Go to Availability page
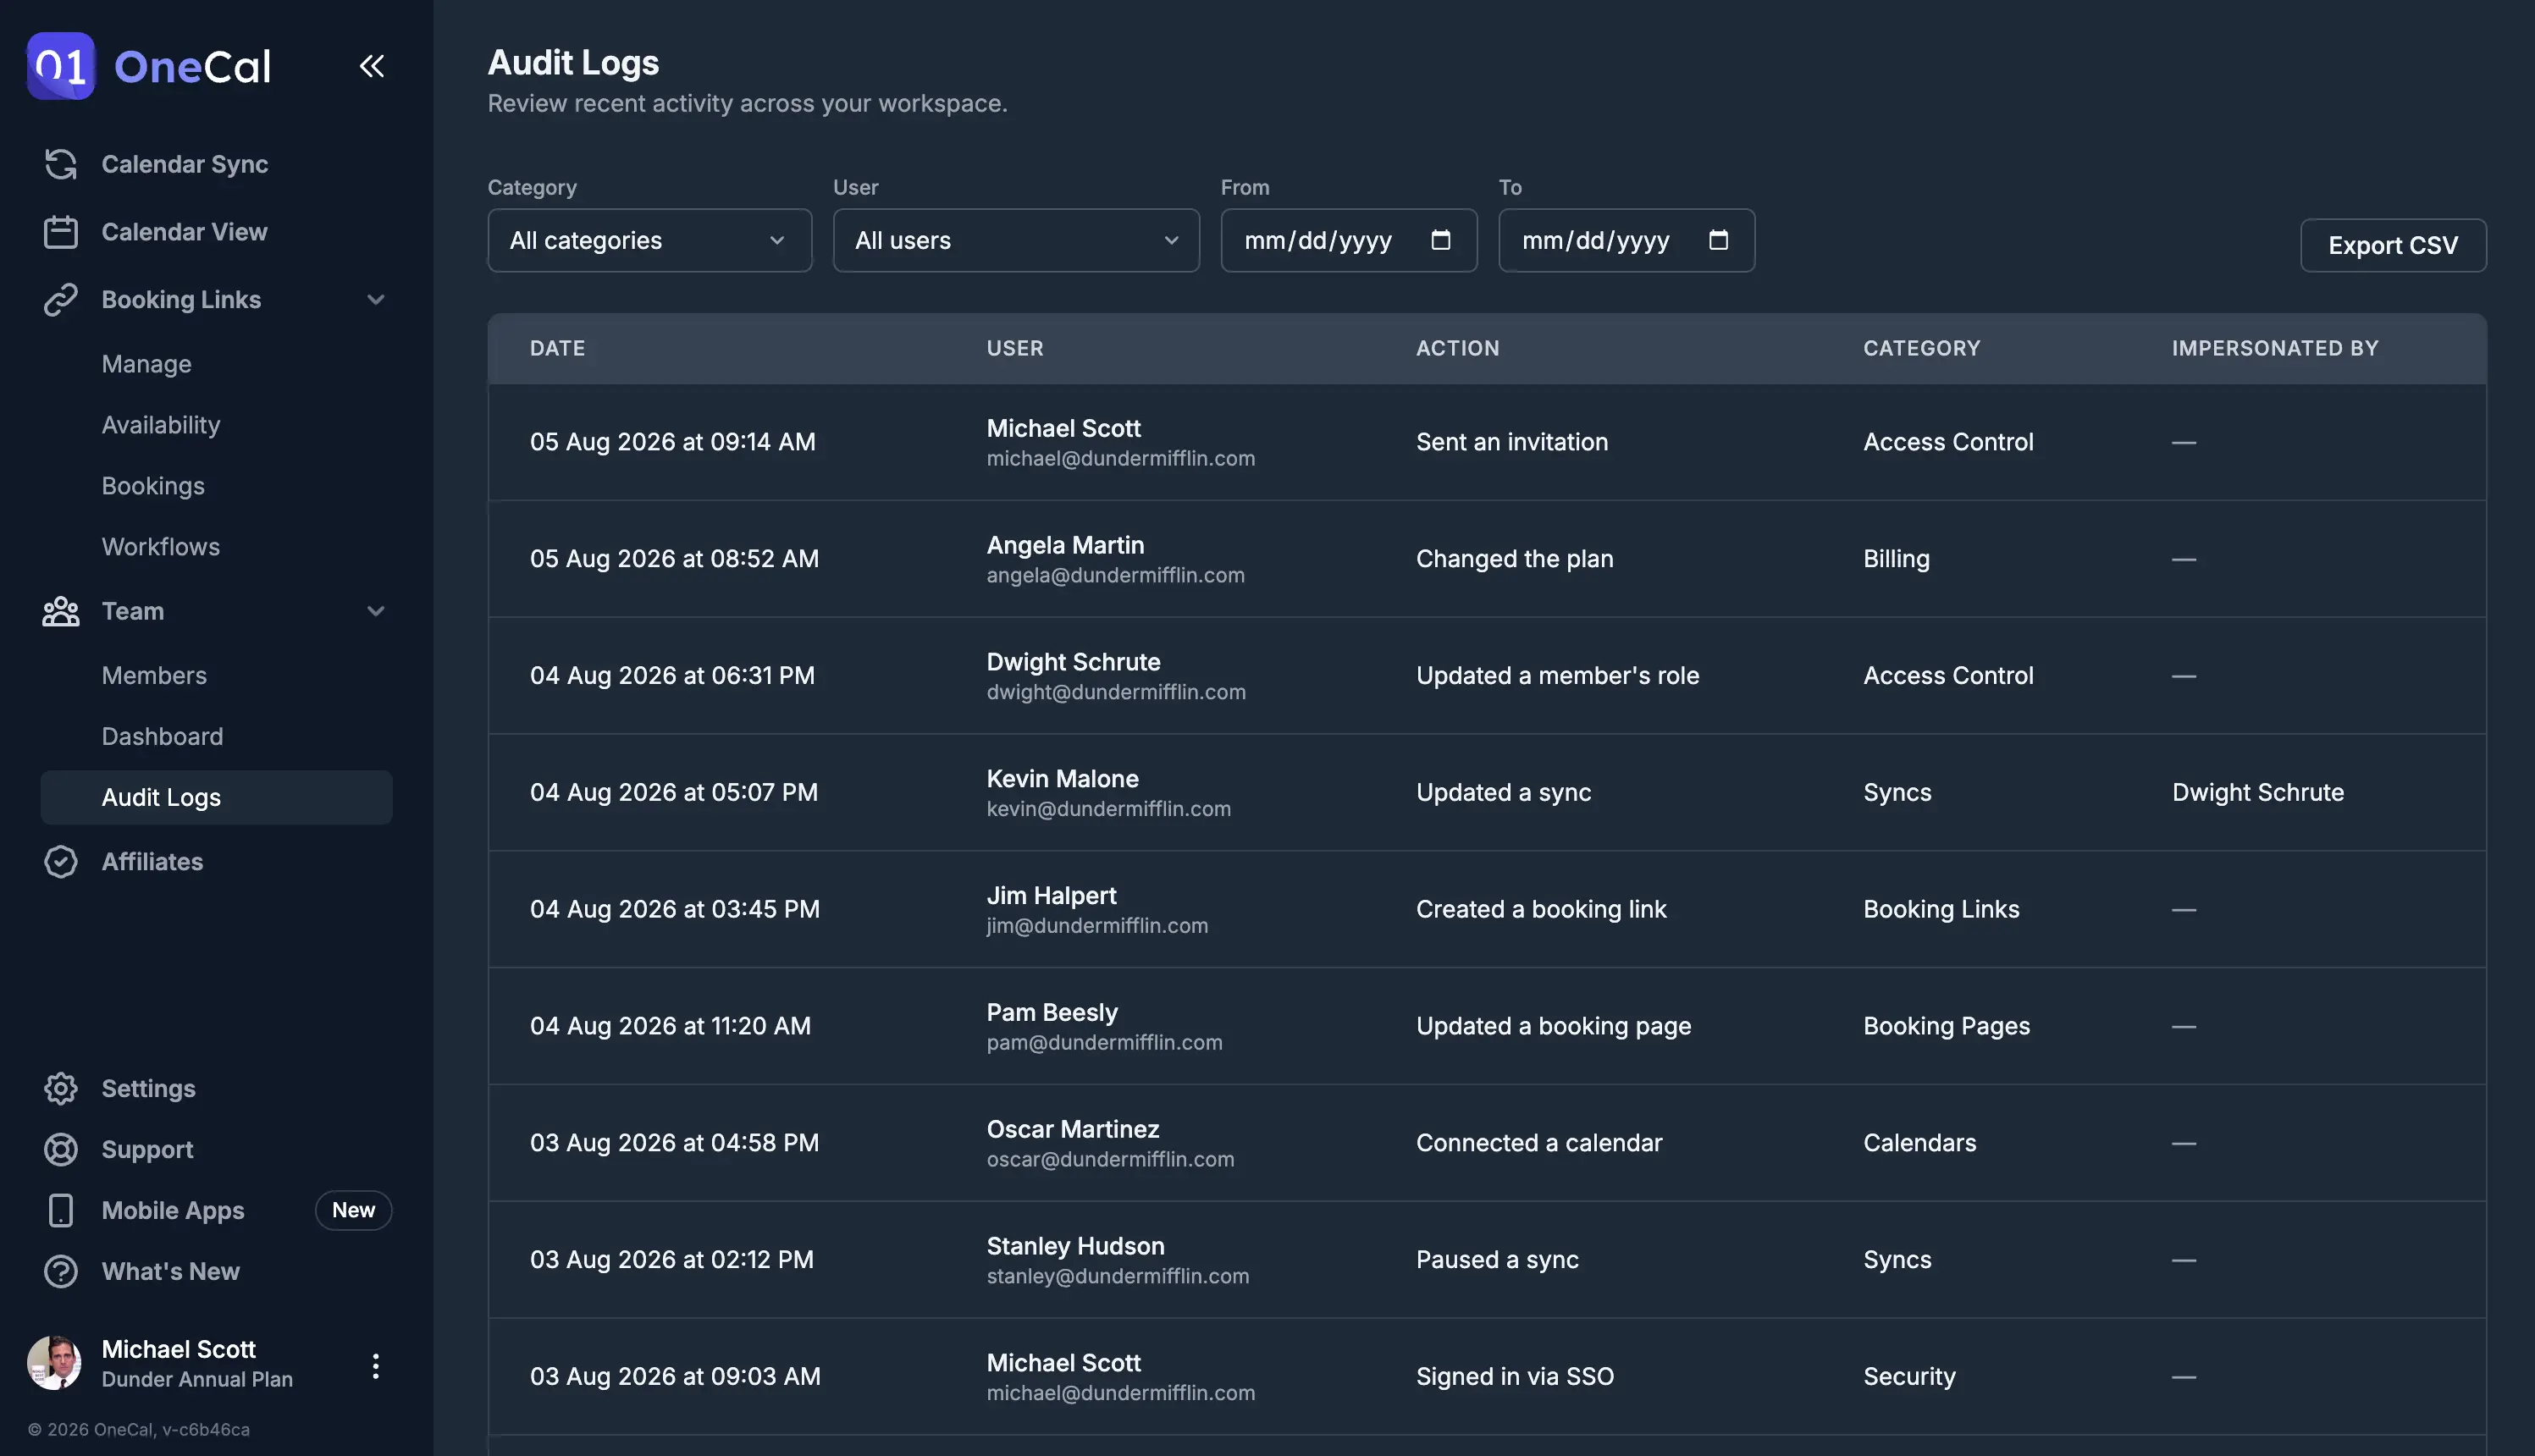The width and height of the screenshot is (2535, 1456). click(x=161, y=425)
